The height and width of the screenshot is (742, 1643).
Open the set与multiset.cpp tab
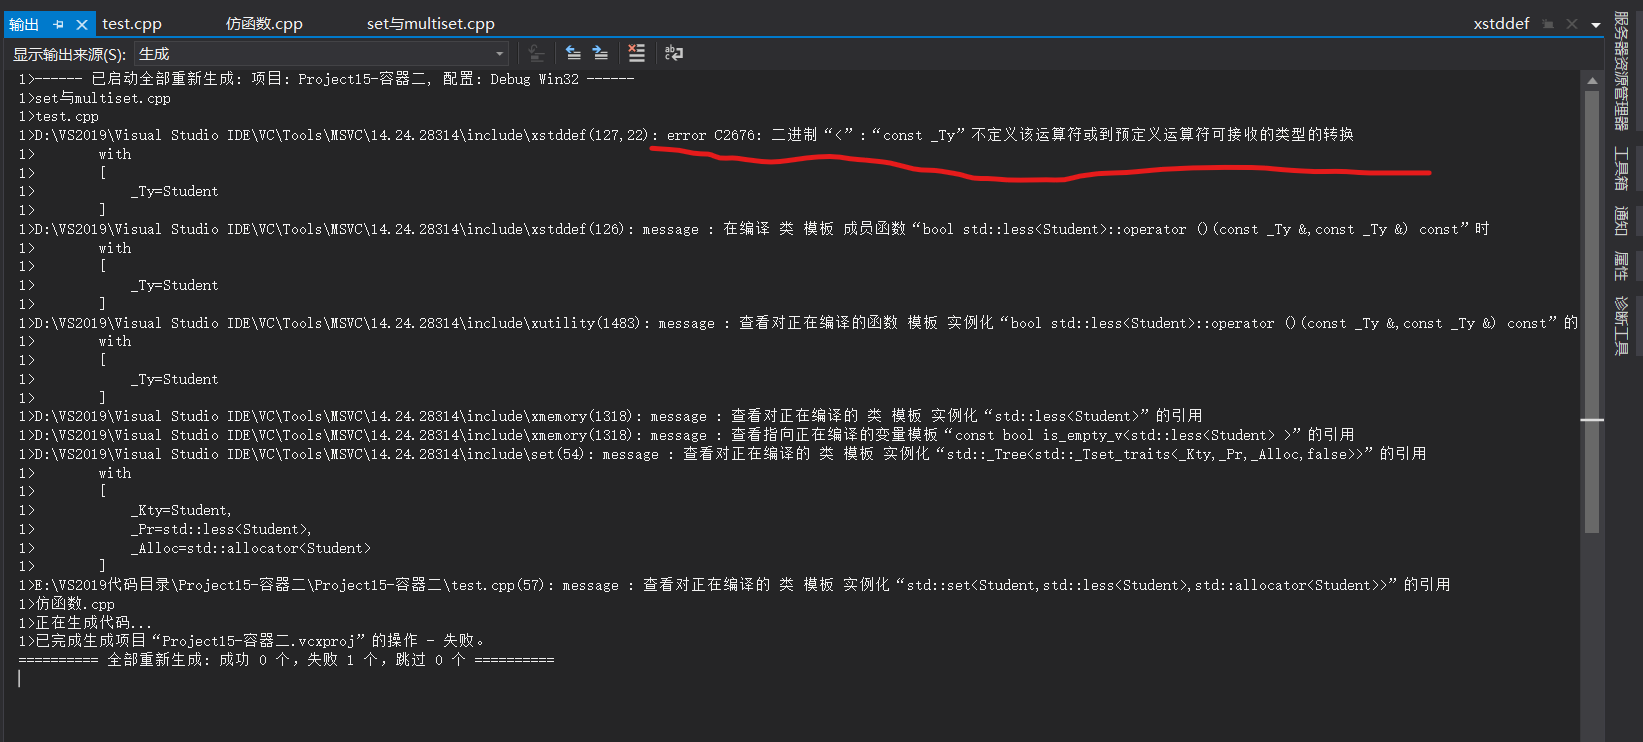tap(431, 24)
